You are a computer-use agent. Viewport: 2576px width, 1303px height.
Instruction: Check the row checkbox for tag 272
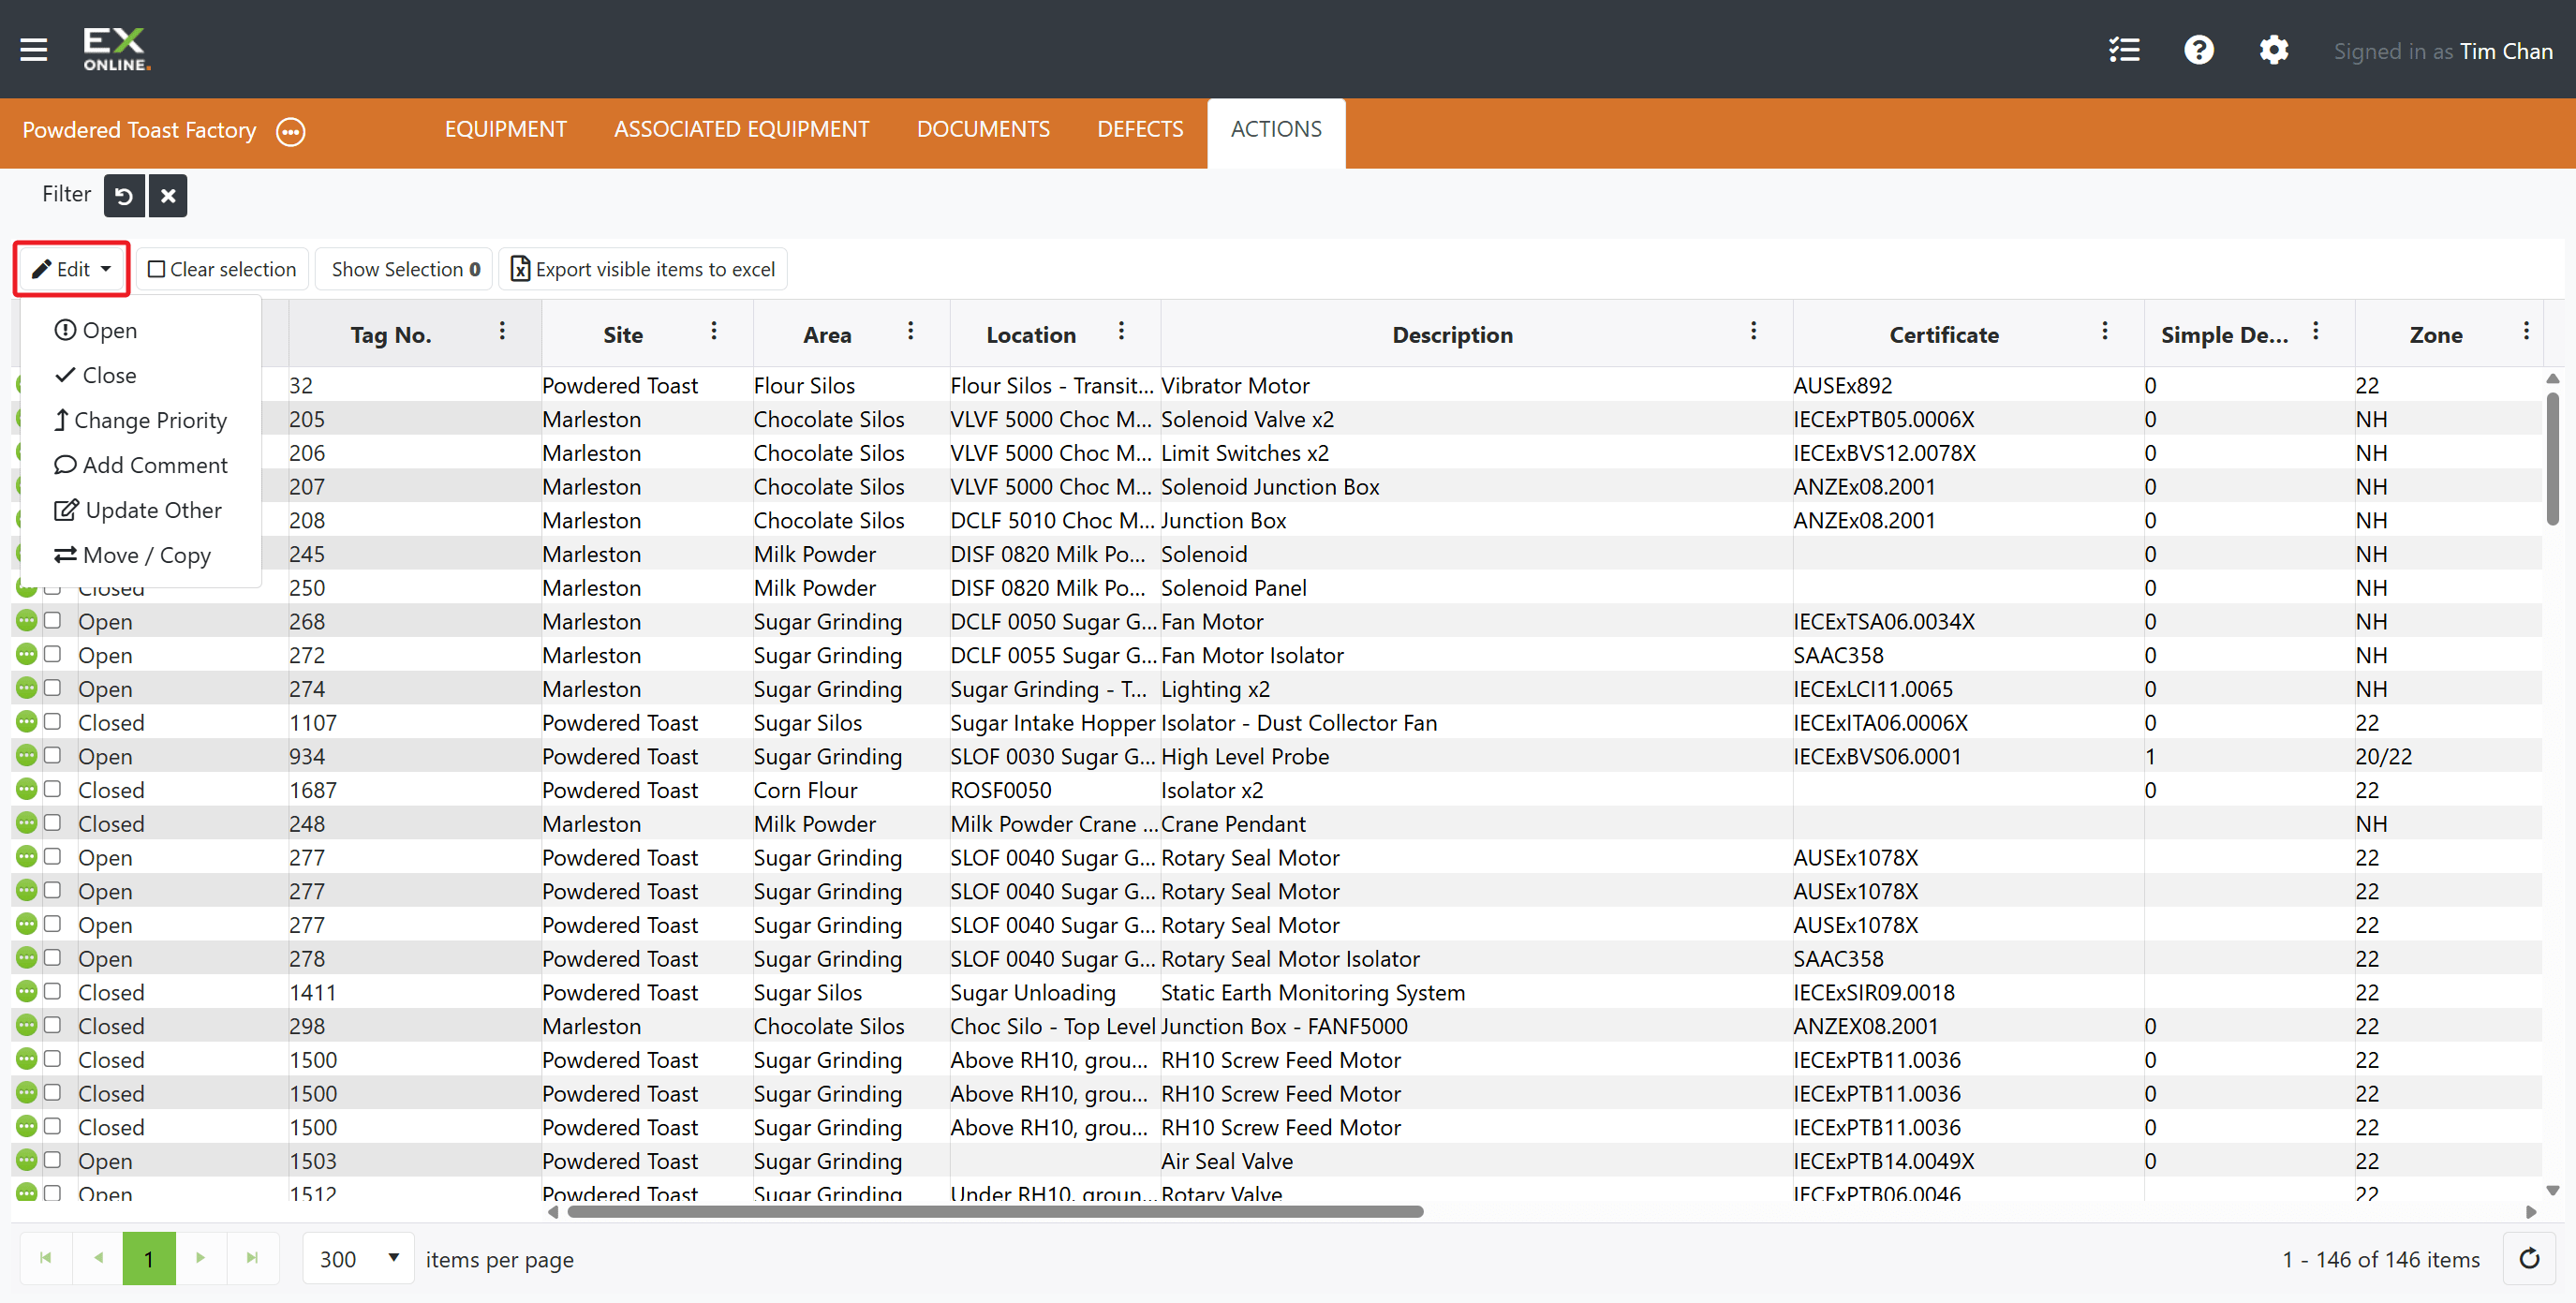pos(53,654)
